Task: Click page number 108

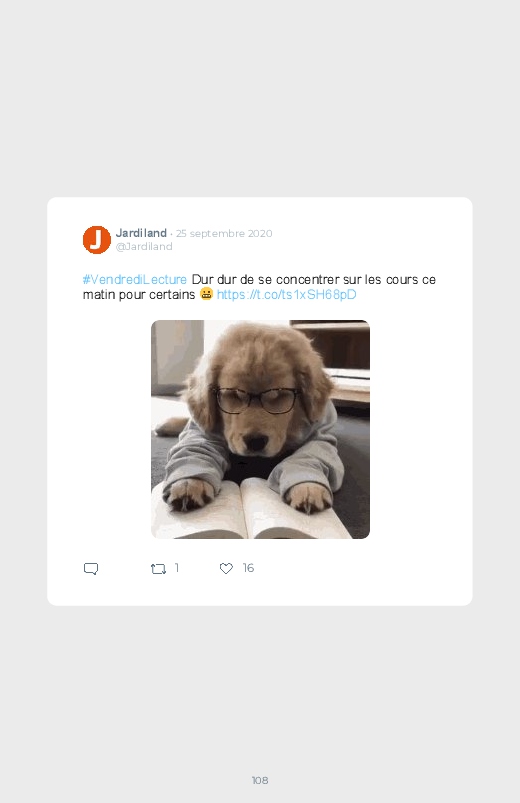Action: tap(260, 780)
